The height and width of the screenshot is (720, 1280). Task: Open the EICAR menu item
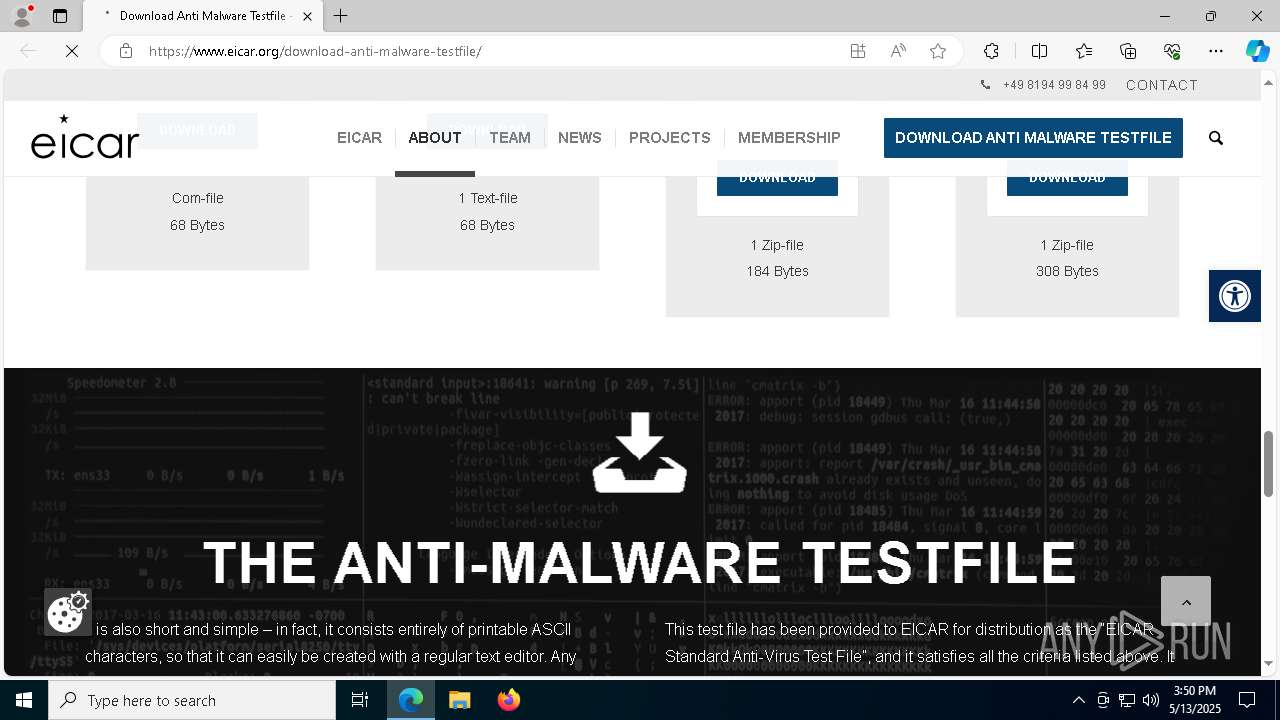pos(359,138)
